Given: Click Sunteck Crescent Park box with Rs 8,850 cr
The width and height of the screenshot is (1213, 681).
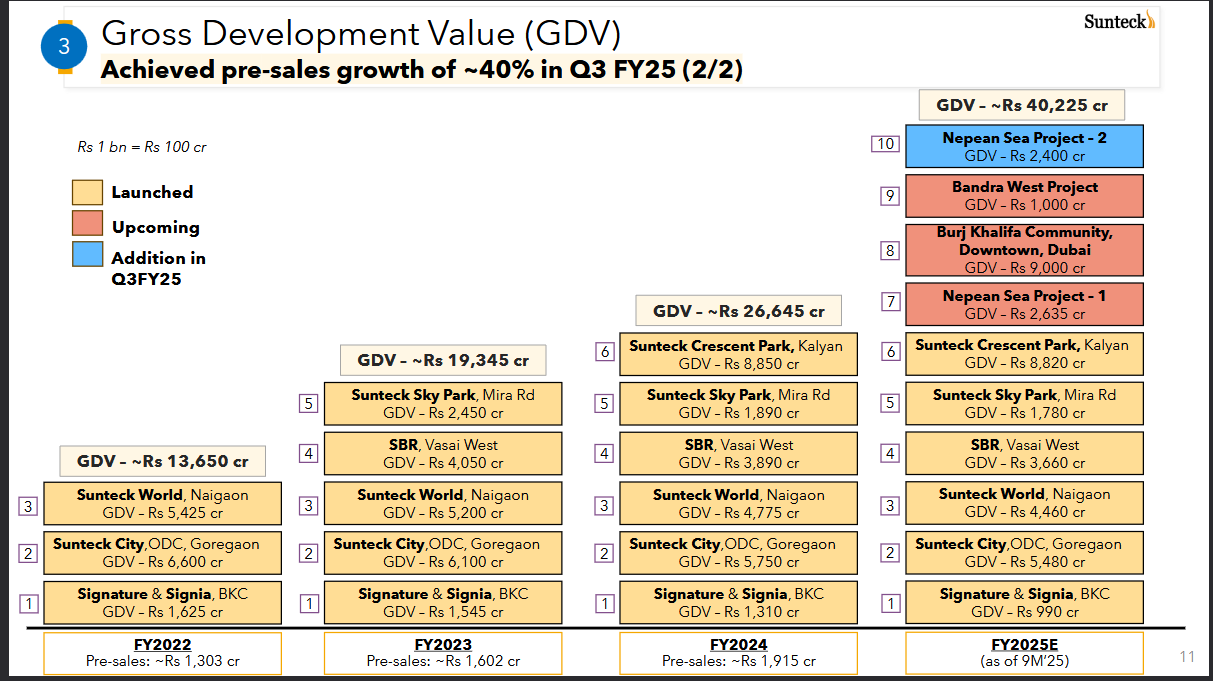Looking at the screenshot, I should (x=738, y=354).
